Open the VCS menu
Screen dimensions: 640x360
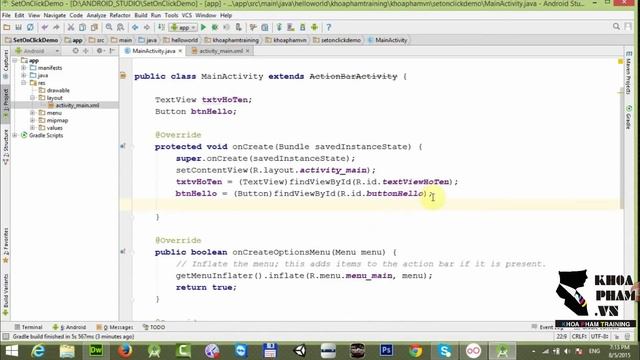(187, 15)
